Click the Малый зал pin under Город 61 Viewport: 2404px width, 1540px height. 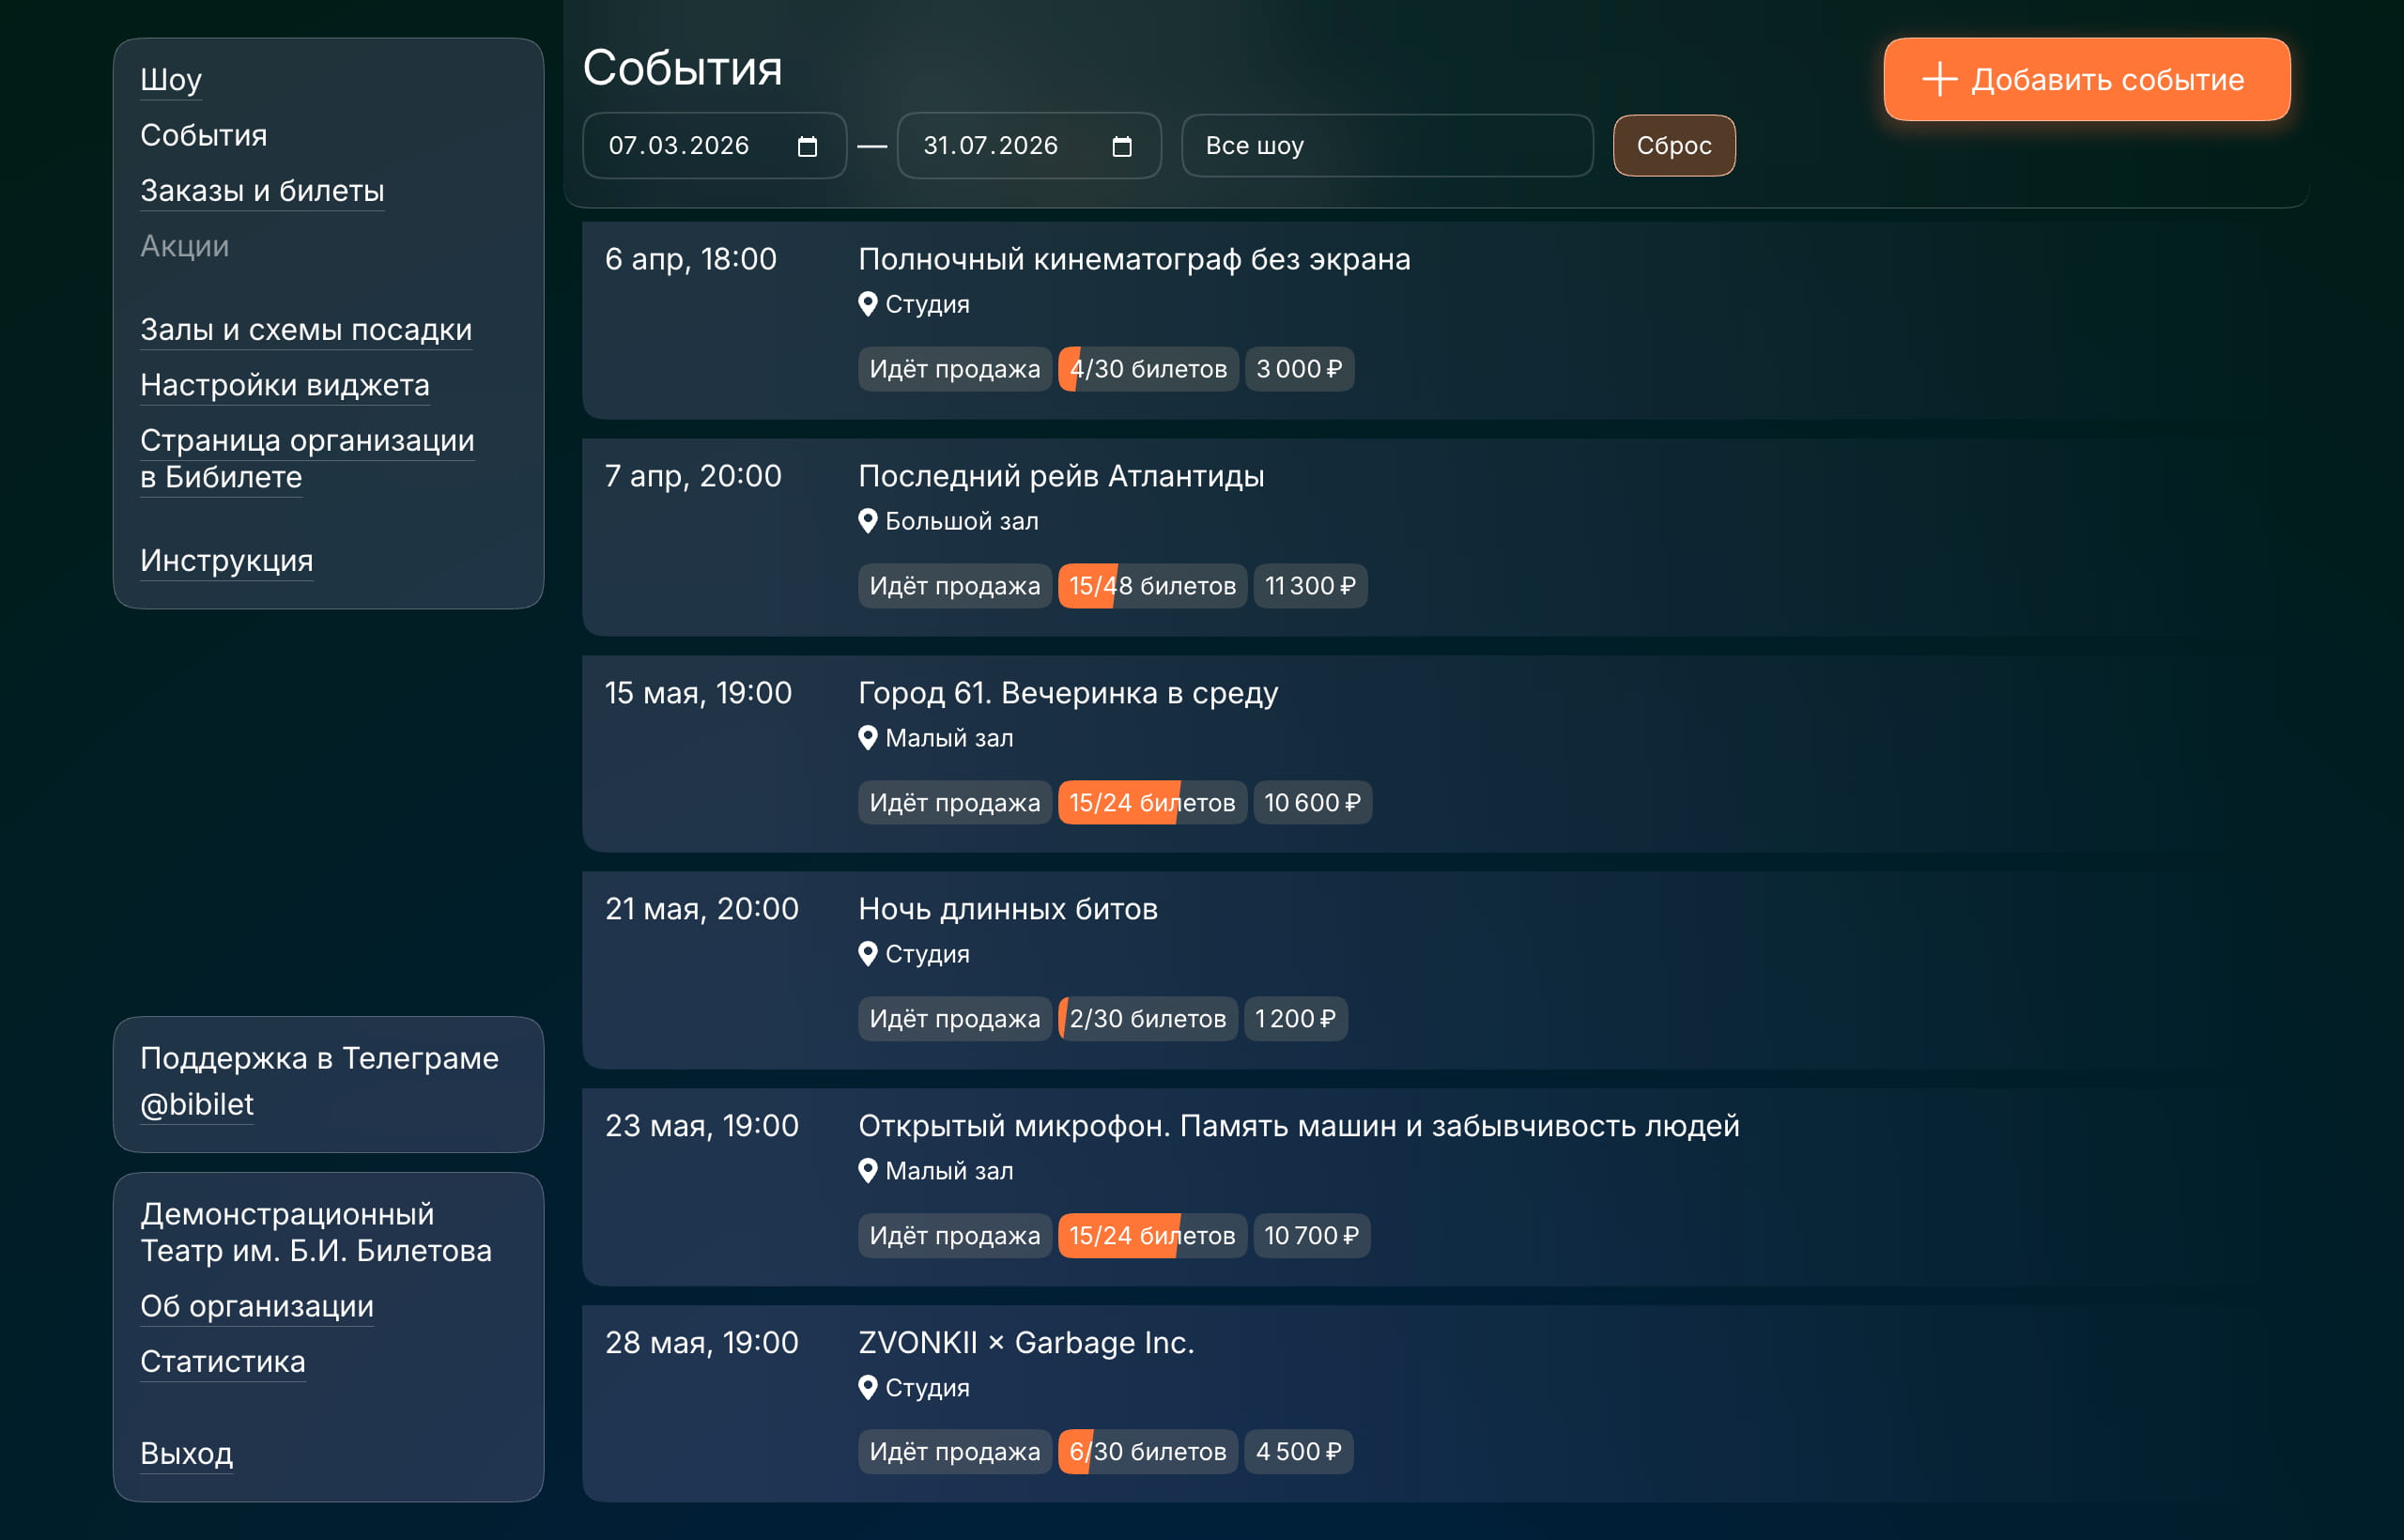click(x=867, y=738)
